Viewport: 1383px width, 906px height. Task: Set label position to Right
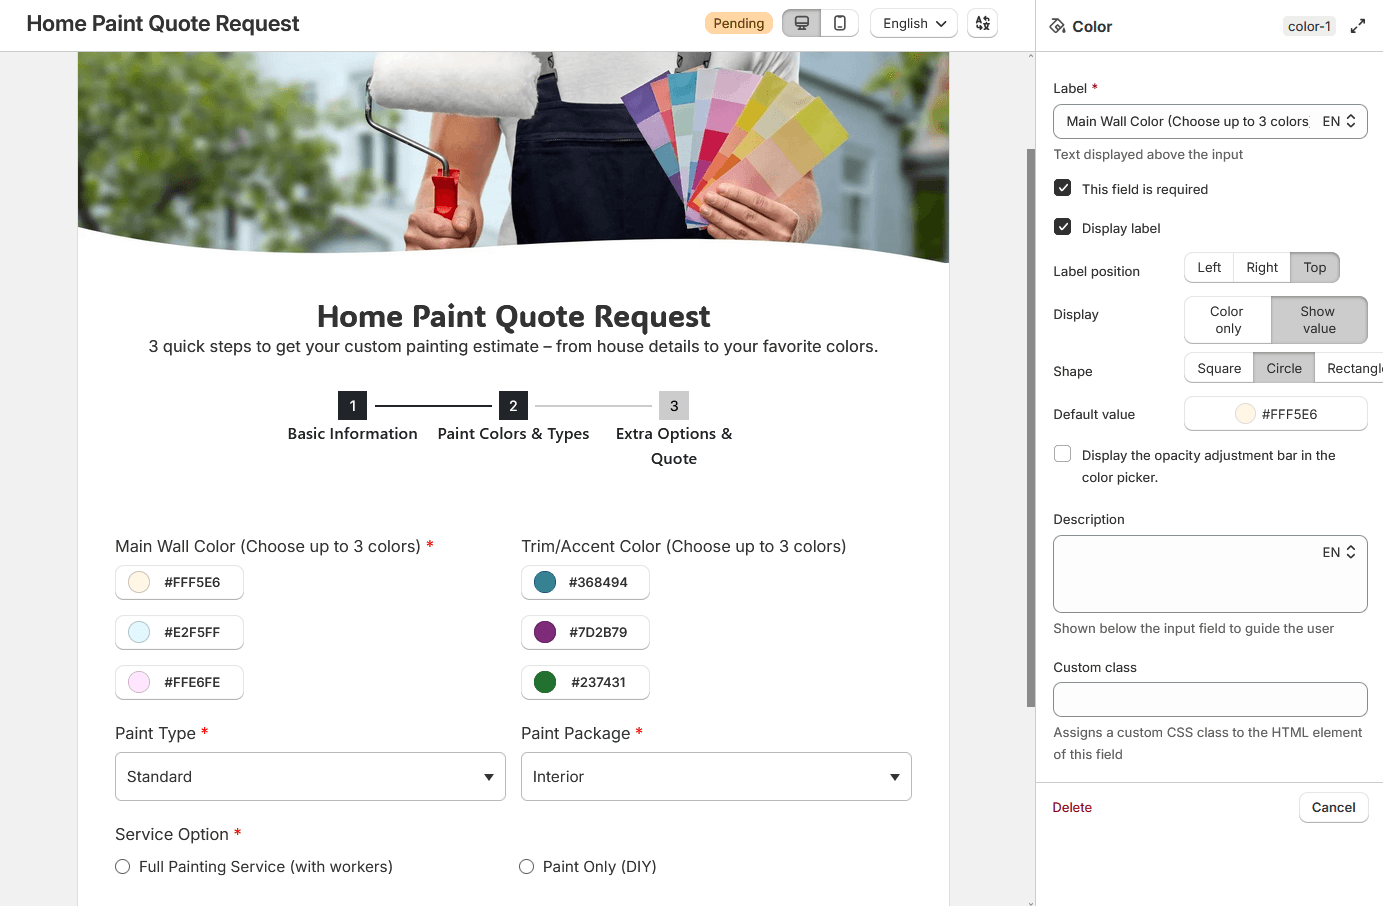point(1262,268)
